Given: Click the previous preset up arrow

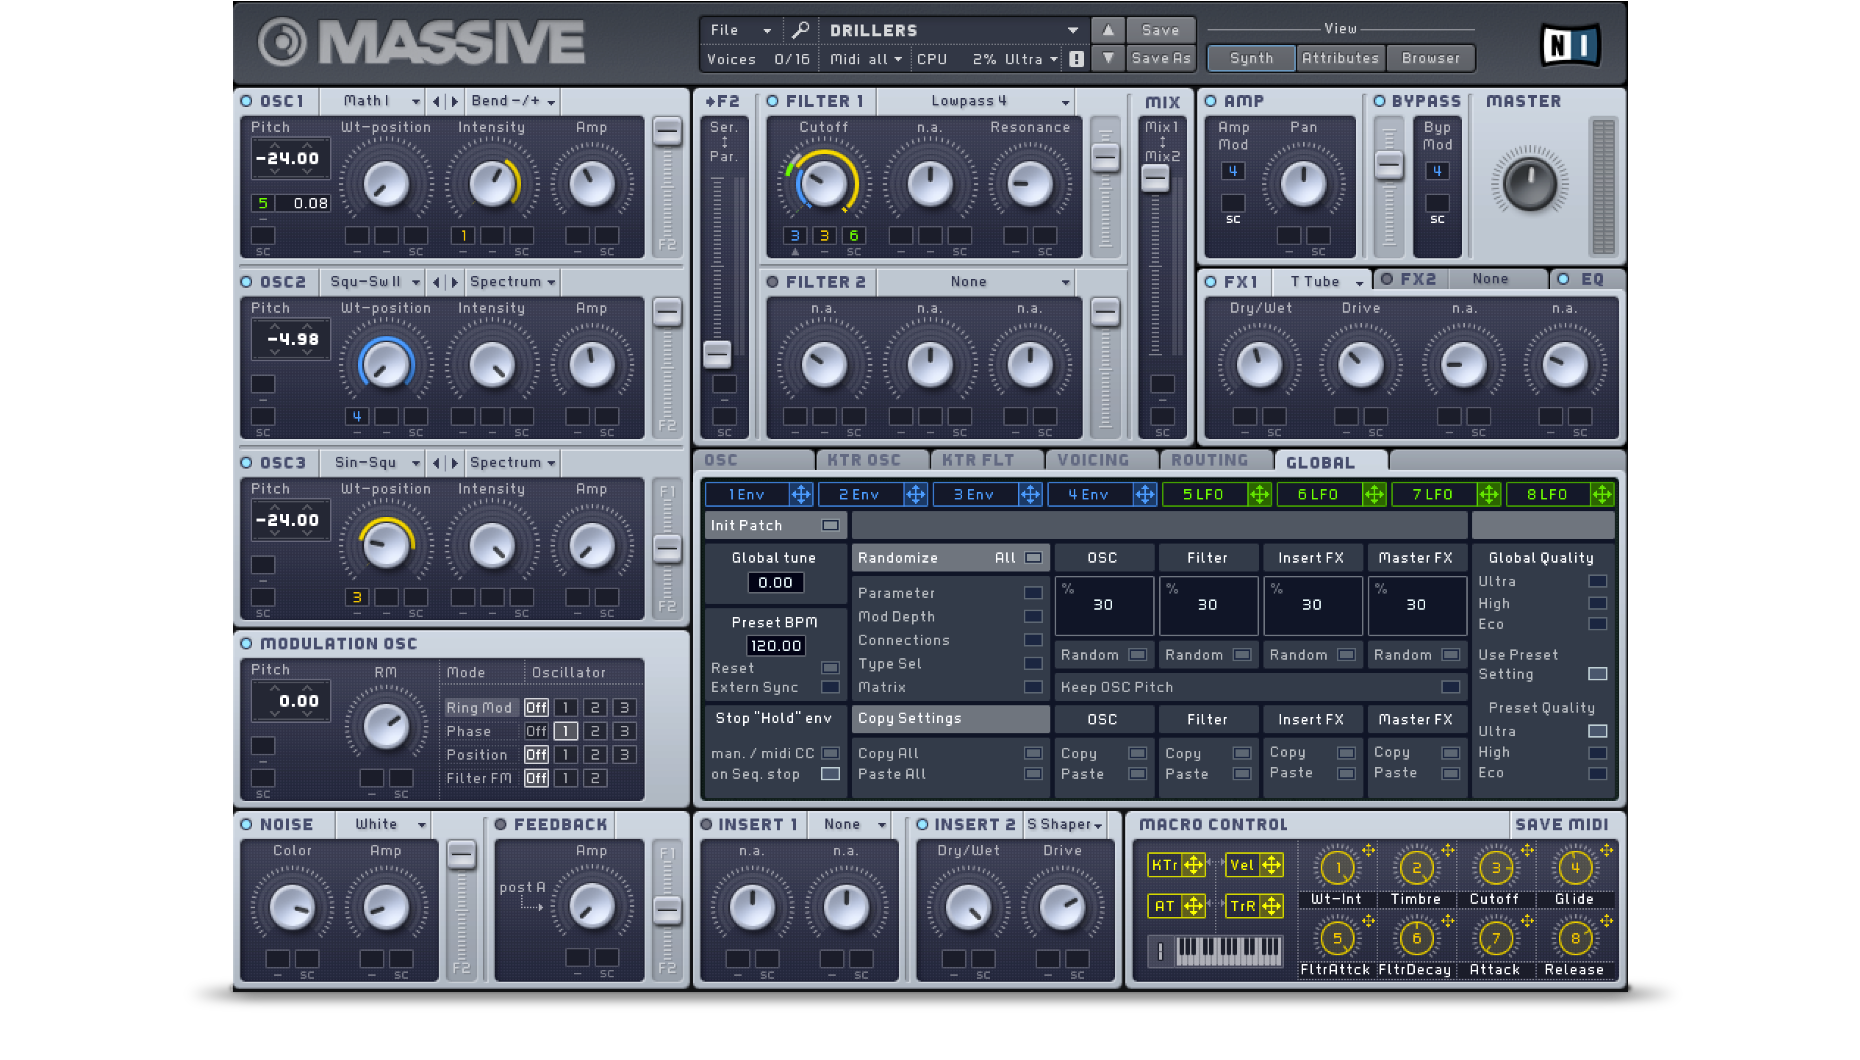Looking at the screenshot, I should coord(1108,30).
